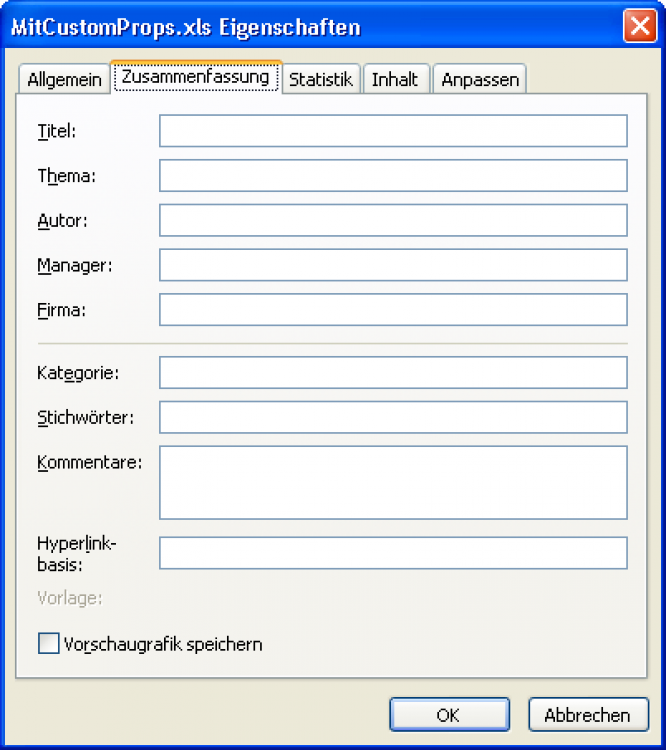The image size is (666, 750).
Task: Click inside the Kommentare text area
Action: (393, 483)
